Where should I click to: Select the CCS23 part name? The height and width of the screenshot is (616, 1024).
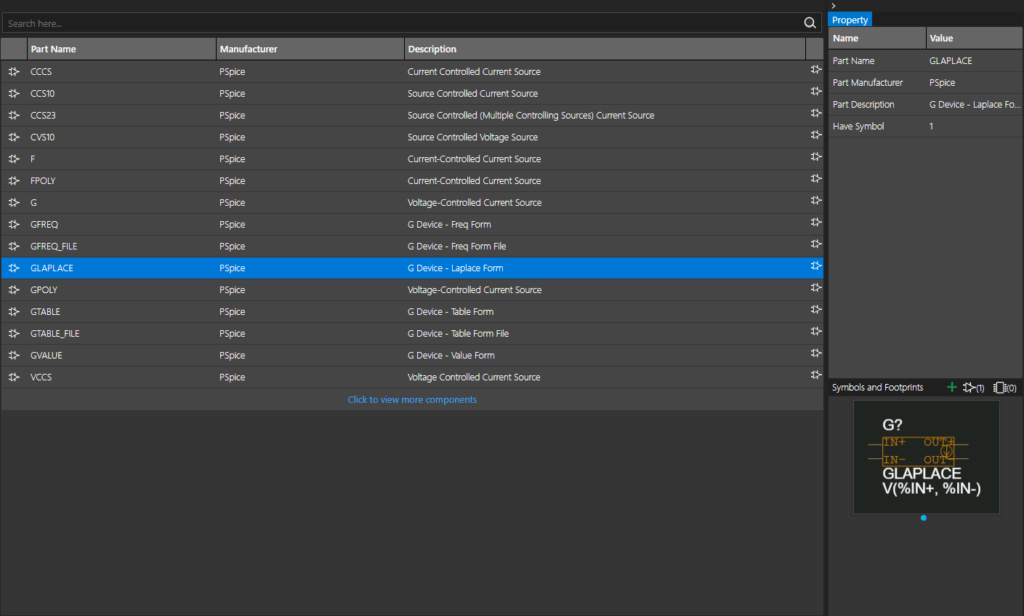pos(42,115)
